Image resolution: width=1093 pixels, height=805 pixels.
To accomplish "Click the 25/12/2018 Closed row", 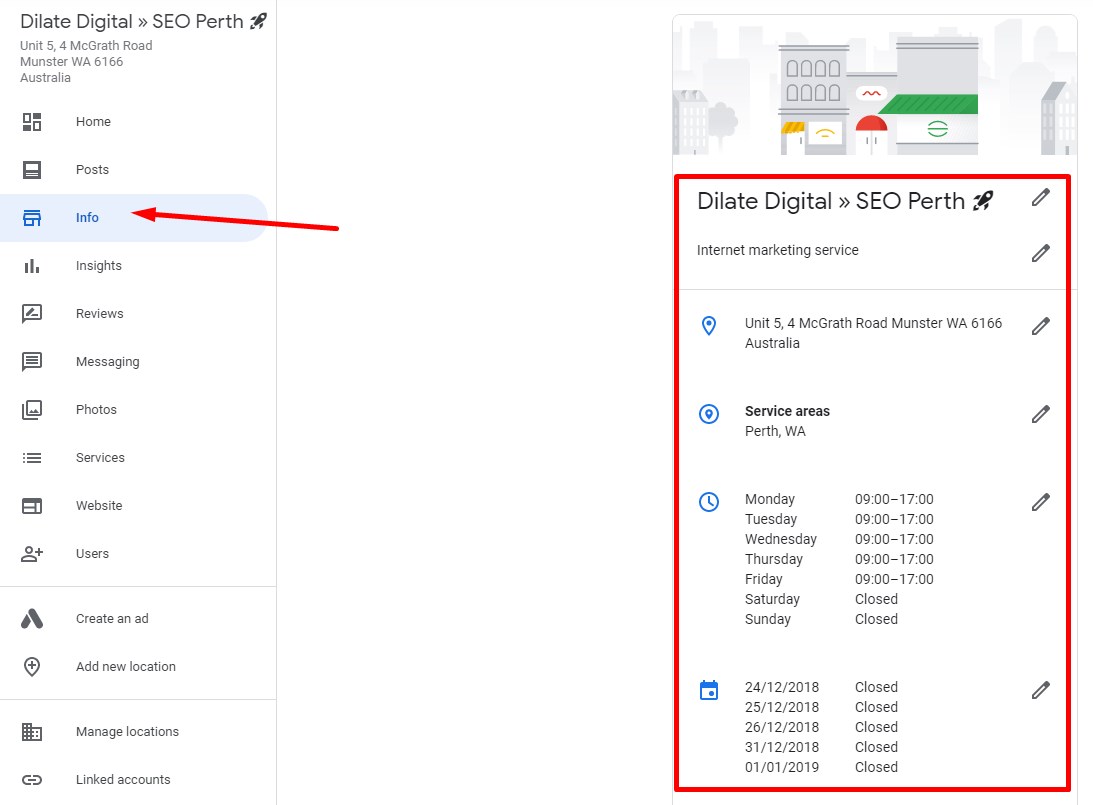I will pyautogui.click(x=822, y=707).
